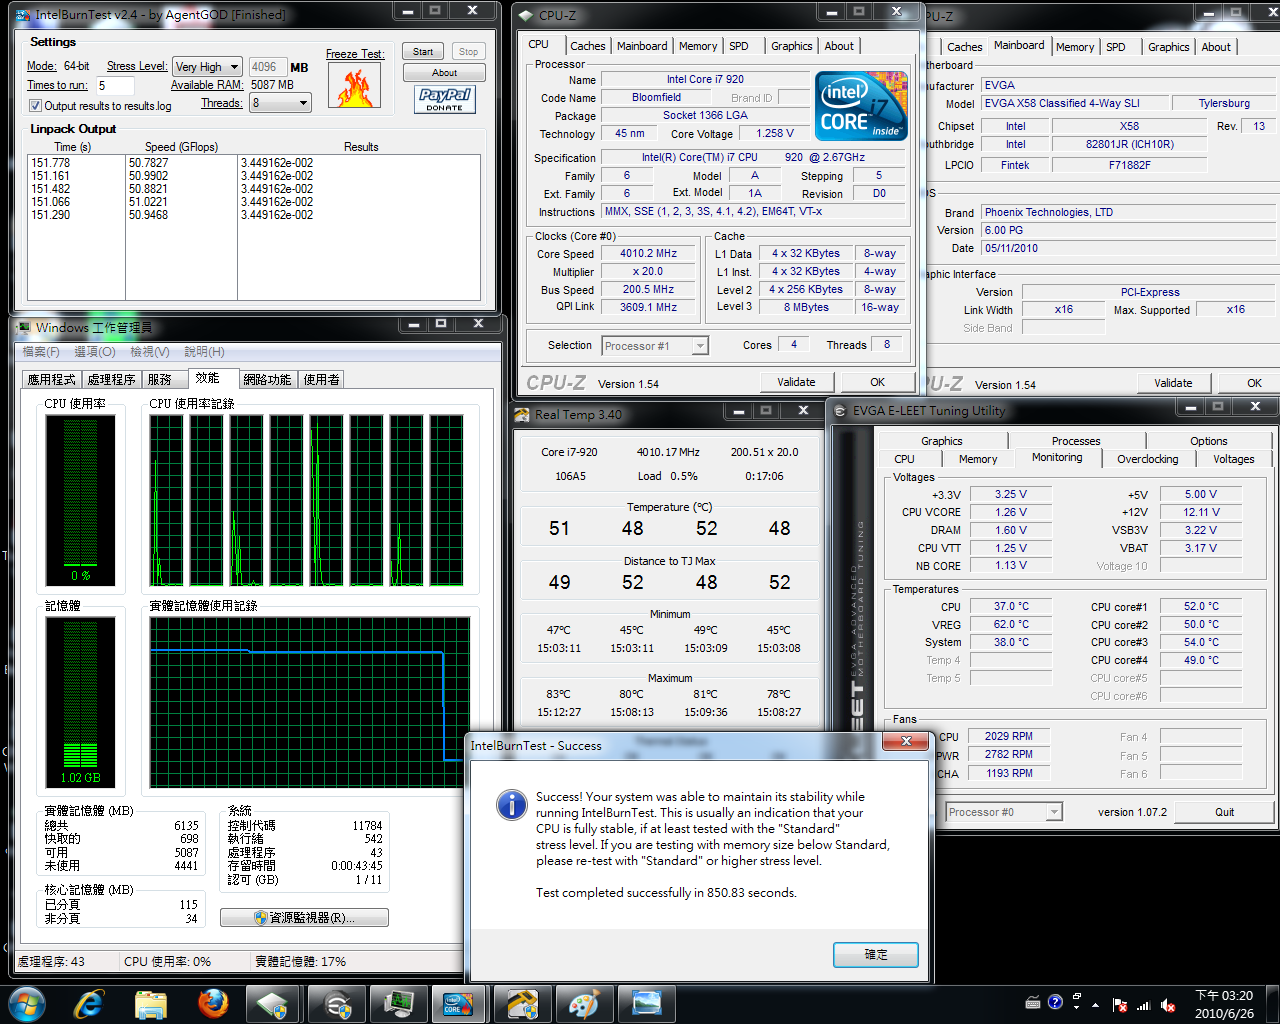Click the CPU VCORE 1.26 V value

coord(1010,512)
